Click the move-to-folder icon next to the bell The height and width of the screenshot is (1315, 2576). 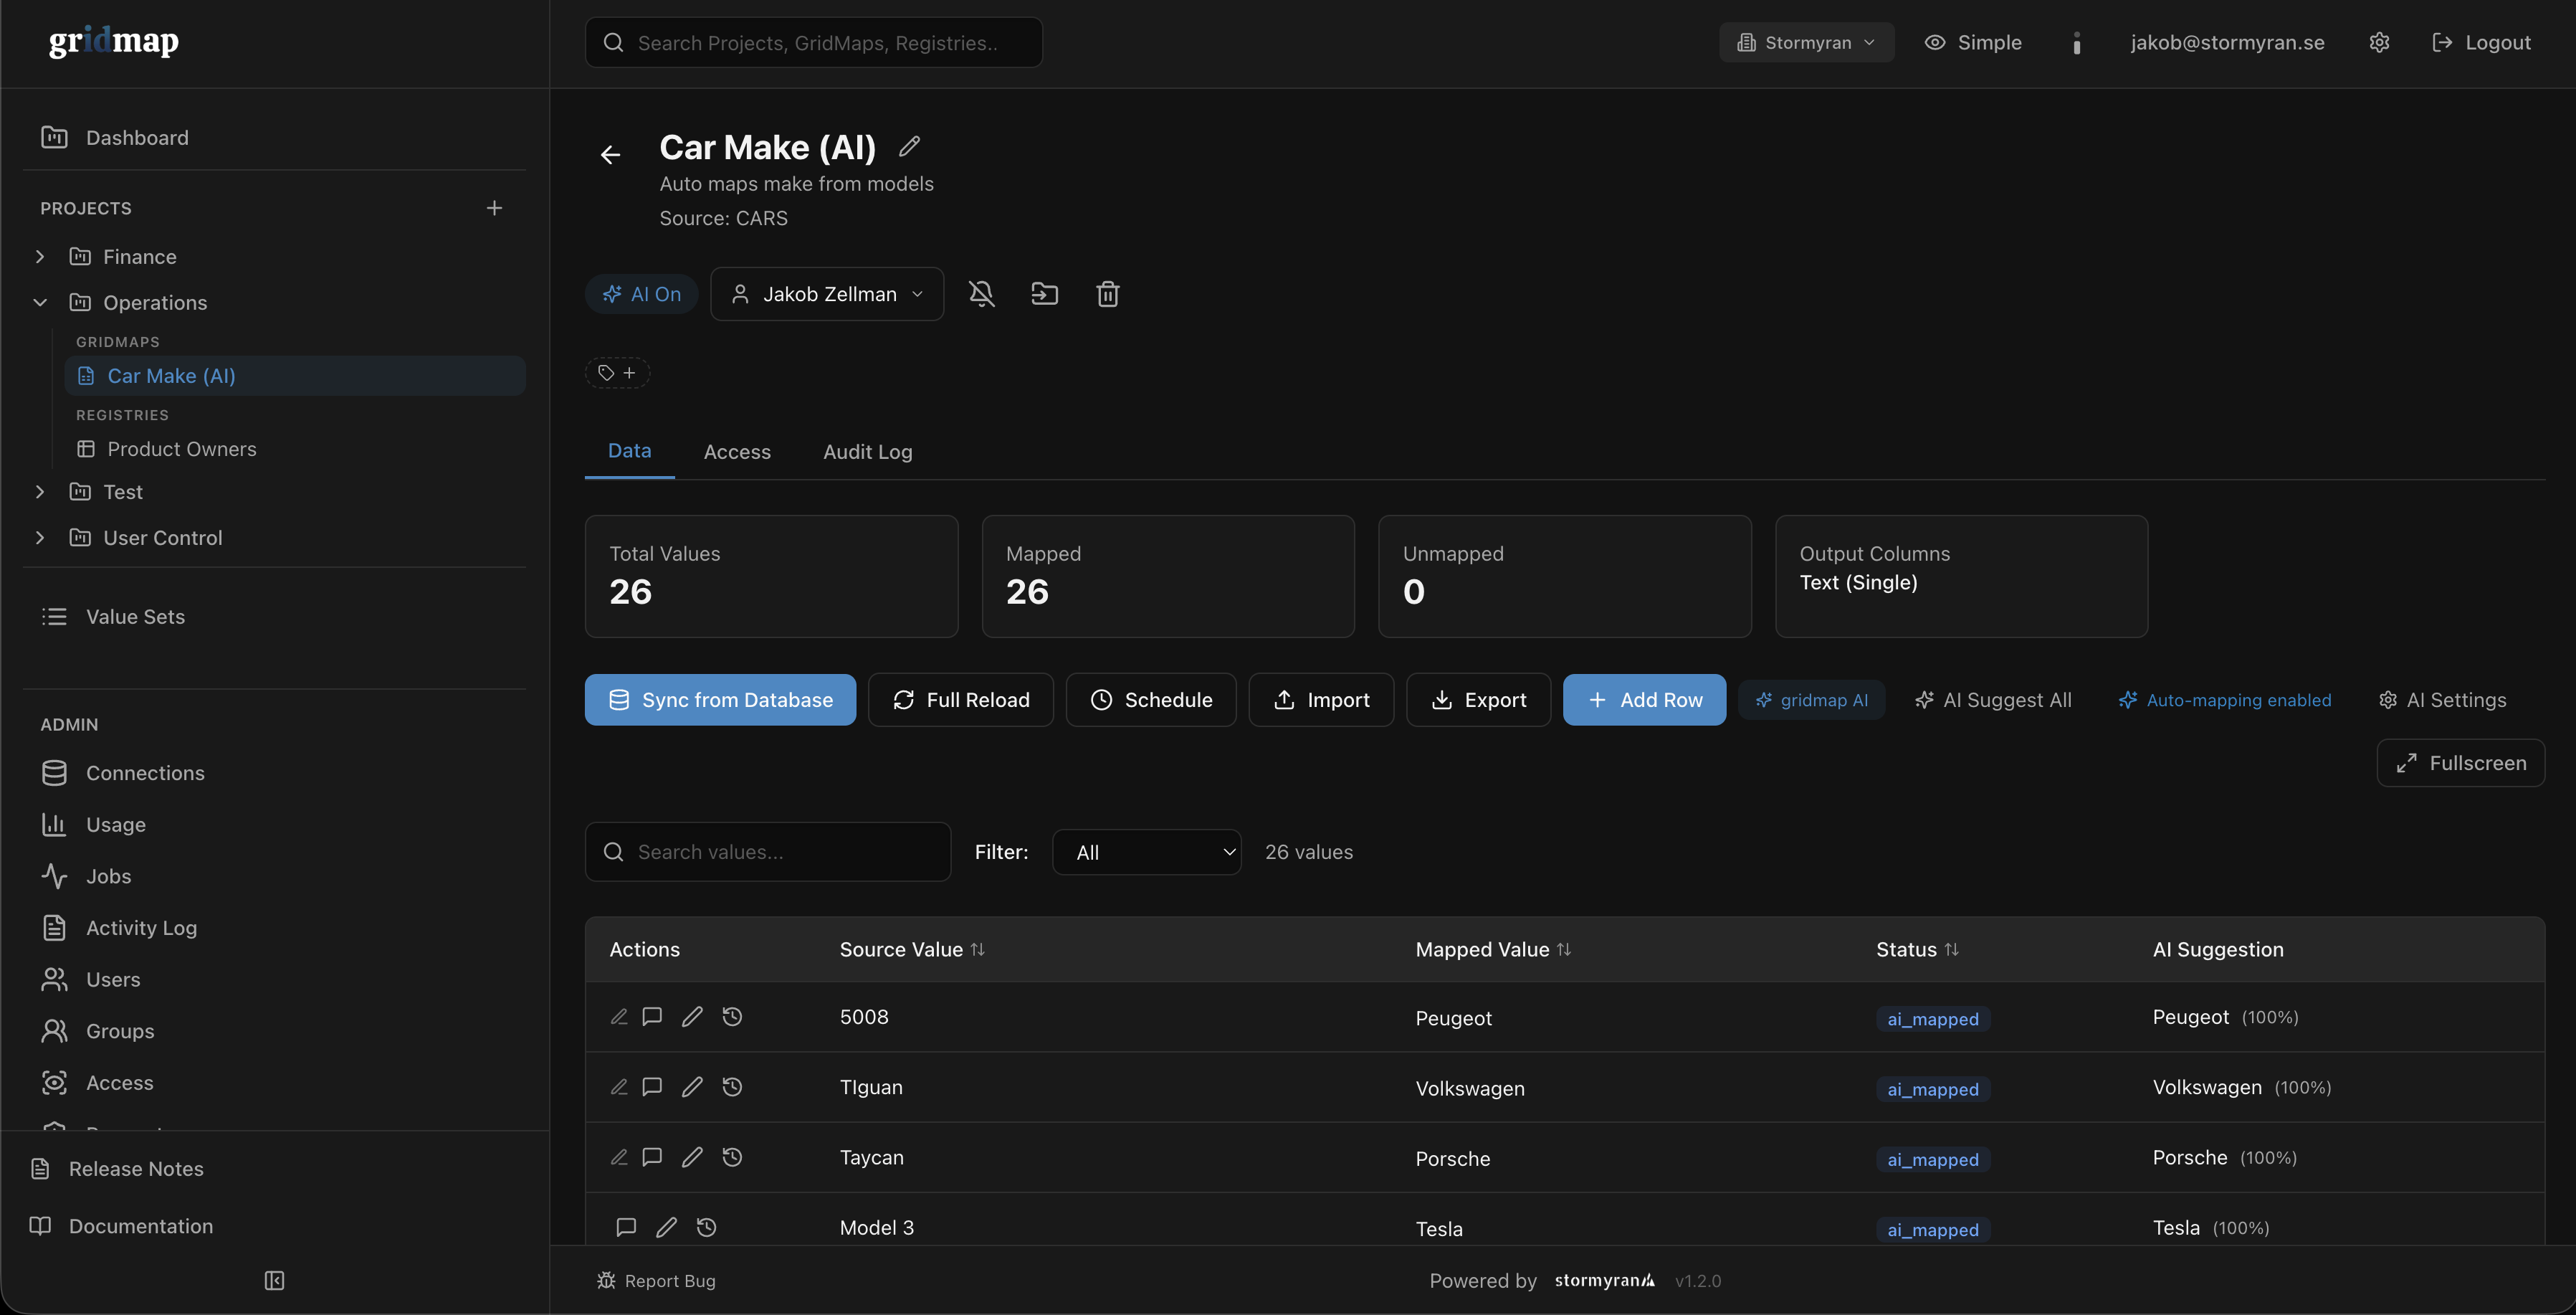click(1044, 294)
